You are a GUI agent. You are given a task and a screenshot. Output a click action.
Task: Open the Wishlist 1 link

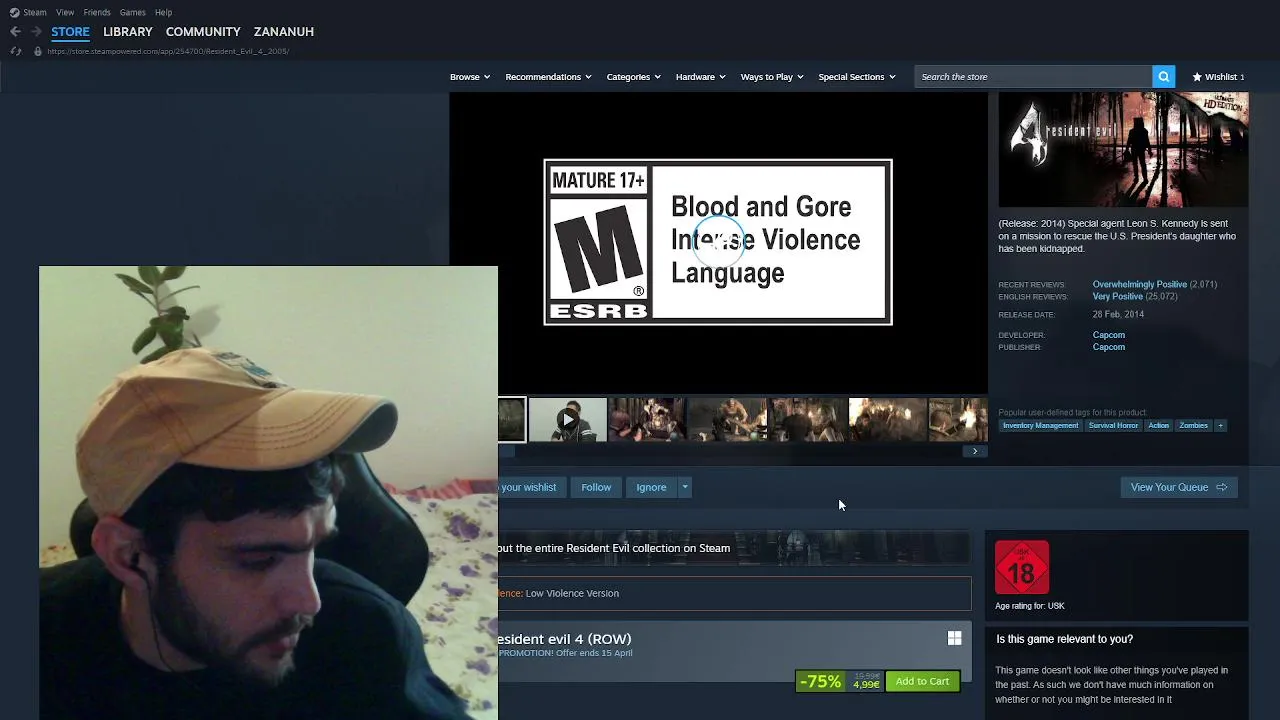(1218, 76)
